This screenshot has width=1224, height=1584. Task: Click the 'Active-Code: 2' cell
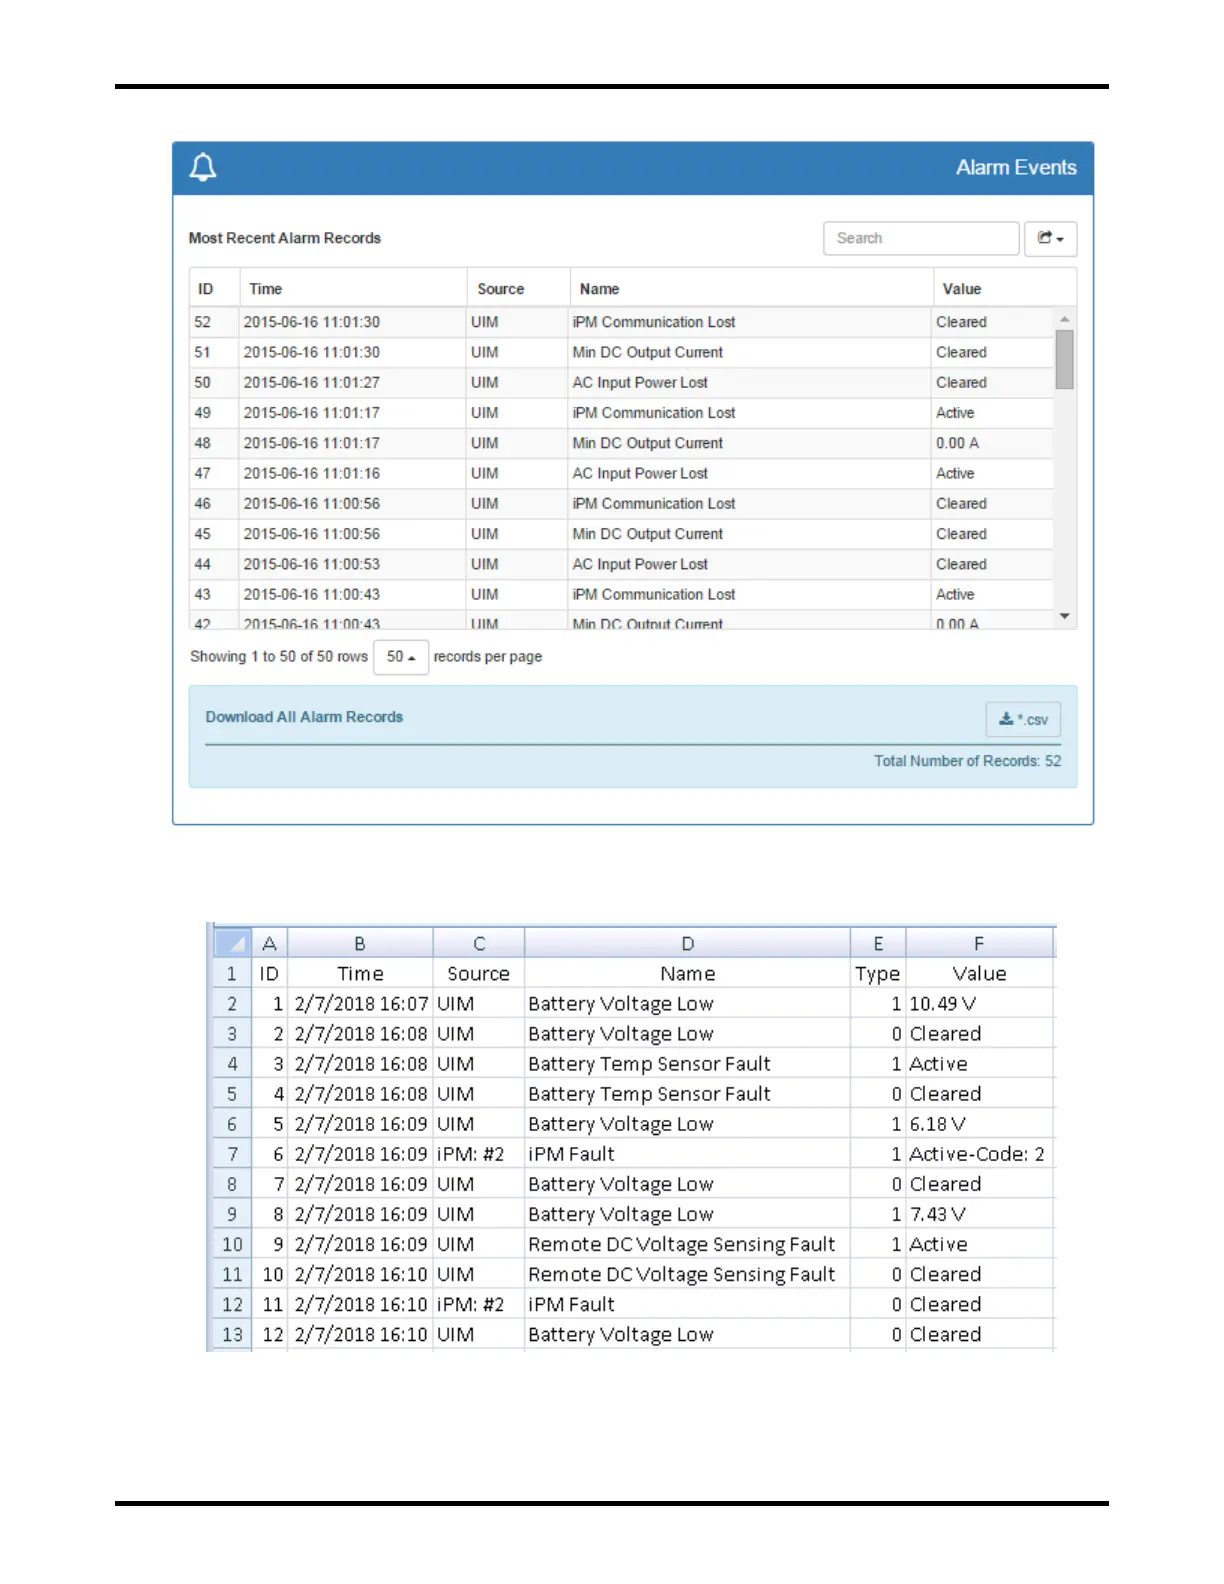[979, 1154]
